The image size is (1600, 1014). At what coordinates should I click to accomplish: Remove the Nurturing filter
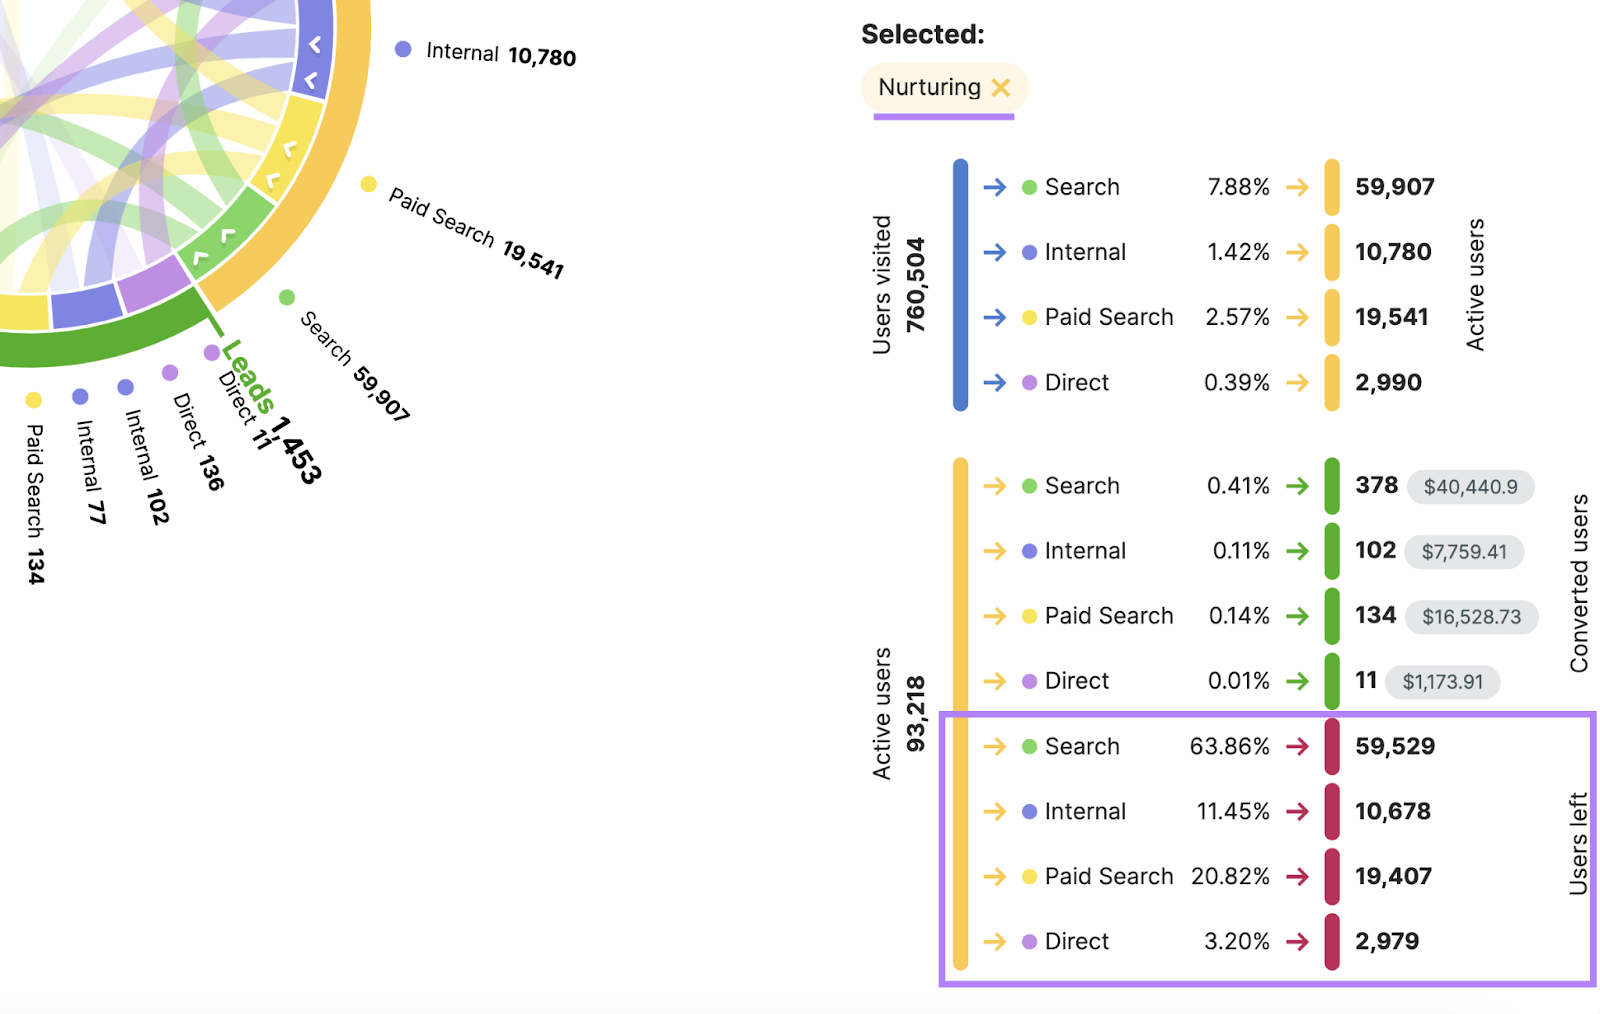click(1001, 88)
